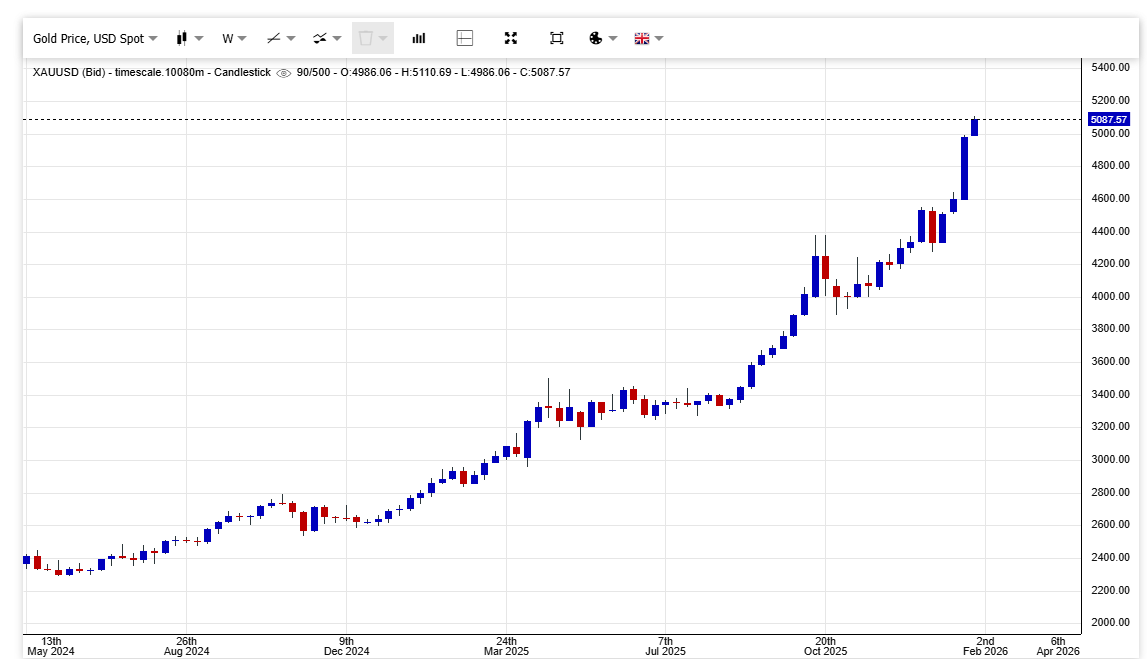Screen dimensions: 1147x659
Task: Click the 2000.00 price axis label
Action: tap(1110, 622)
